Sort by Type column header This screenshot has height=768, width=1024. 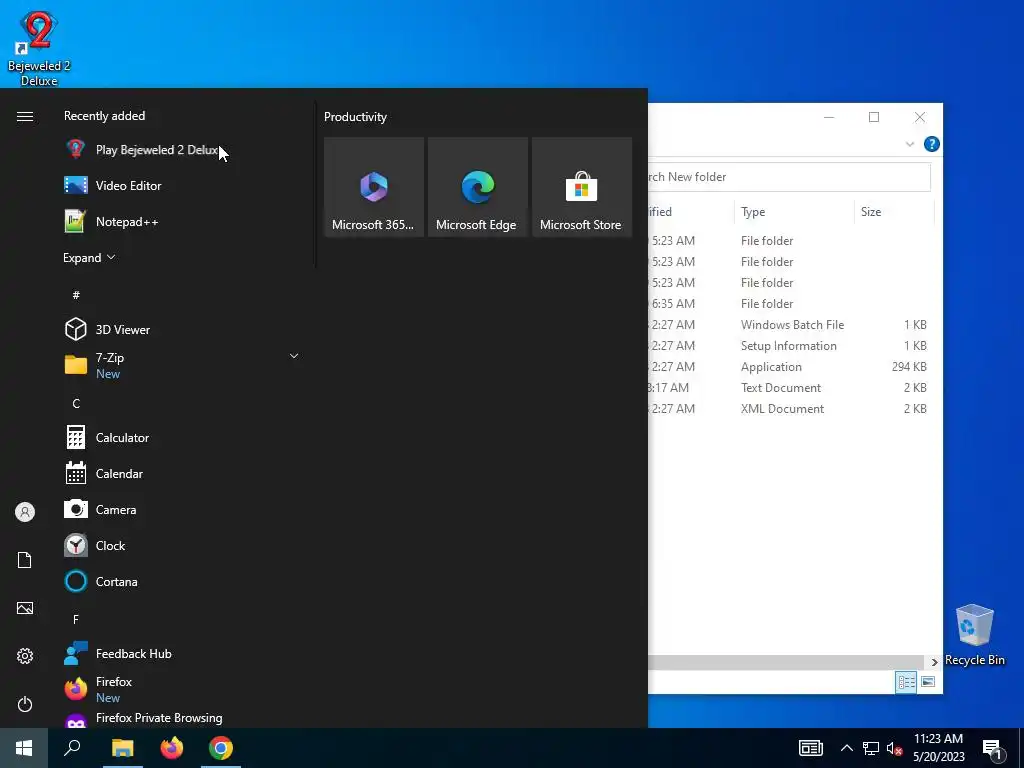793,212
